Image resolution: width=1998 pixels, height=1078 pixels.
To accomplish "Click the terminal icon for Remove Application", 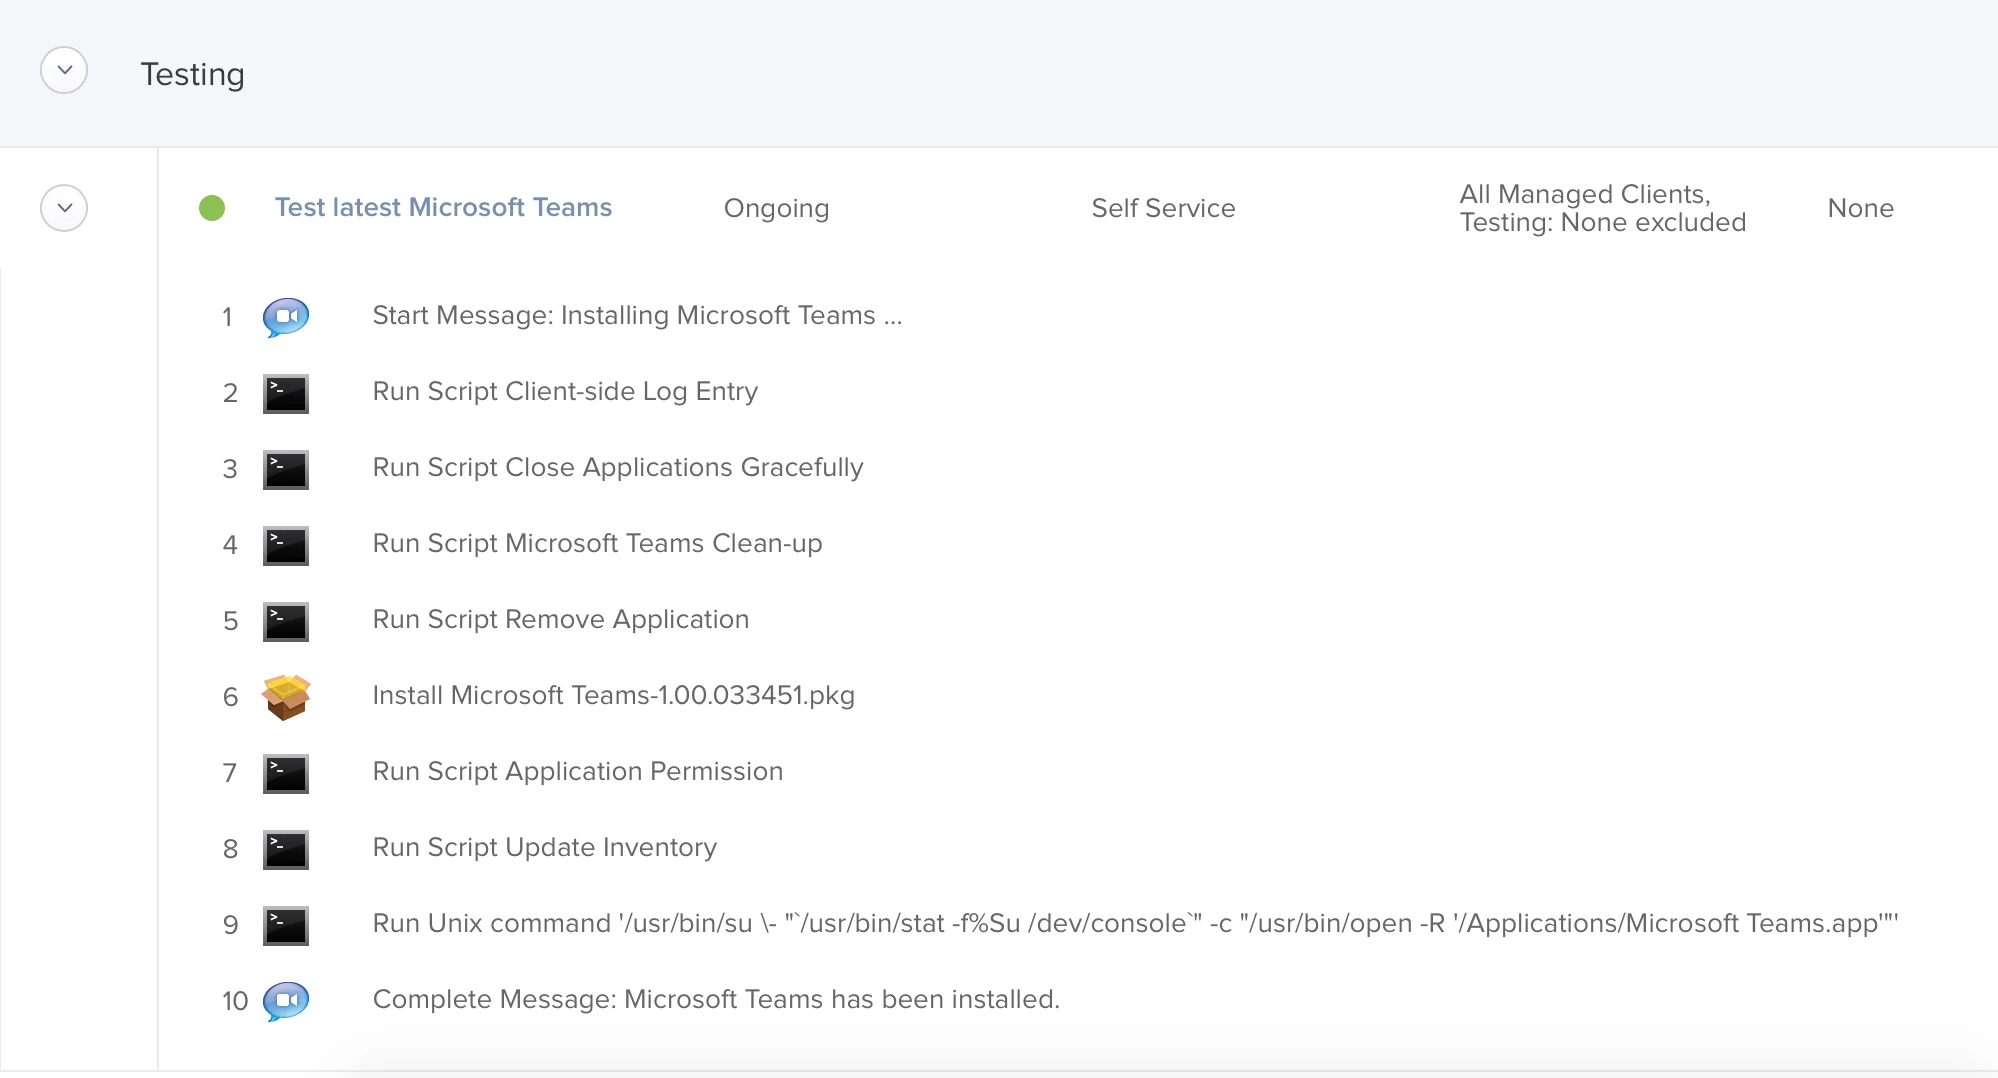I will coord(286,621).
